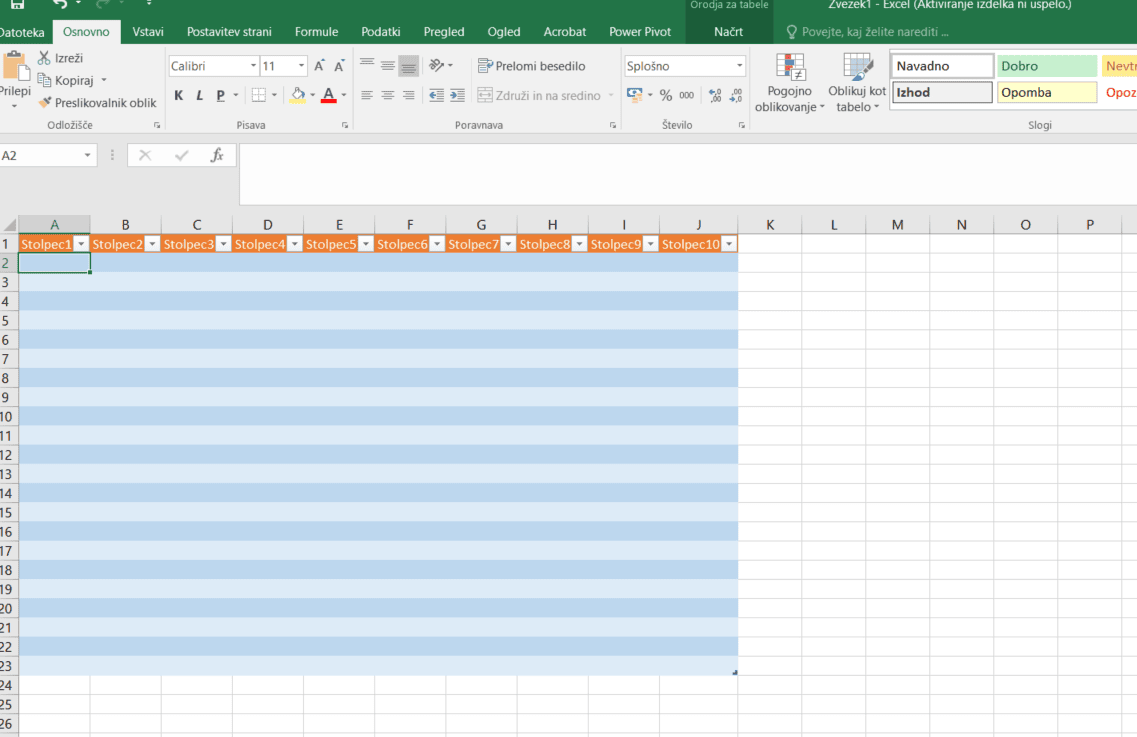Viewport: 1137px width, 737px height.
Task: Switch to the Vstavi ribbon tab
Action: click(148, 32)
